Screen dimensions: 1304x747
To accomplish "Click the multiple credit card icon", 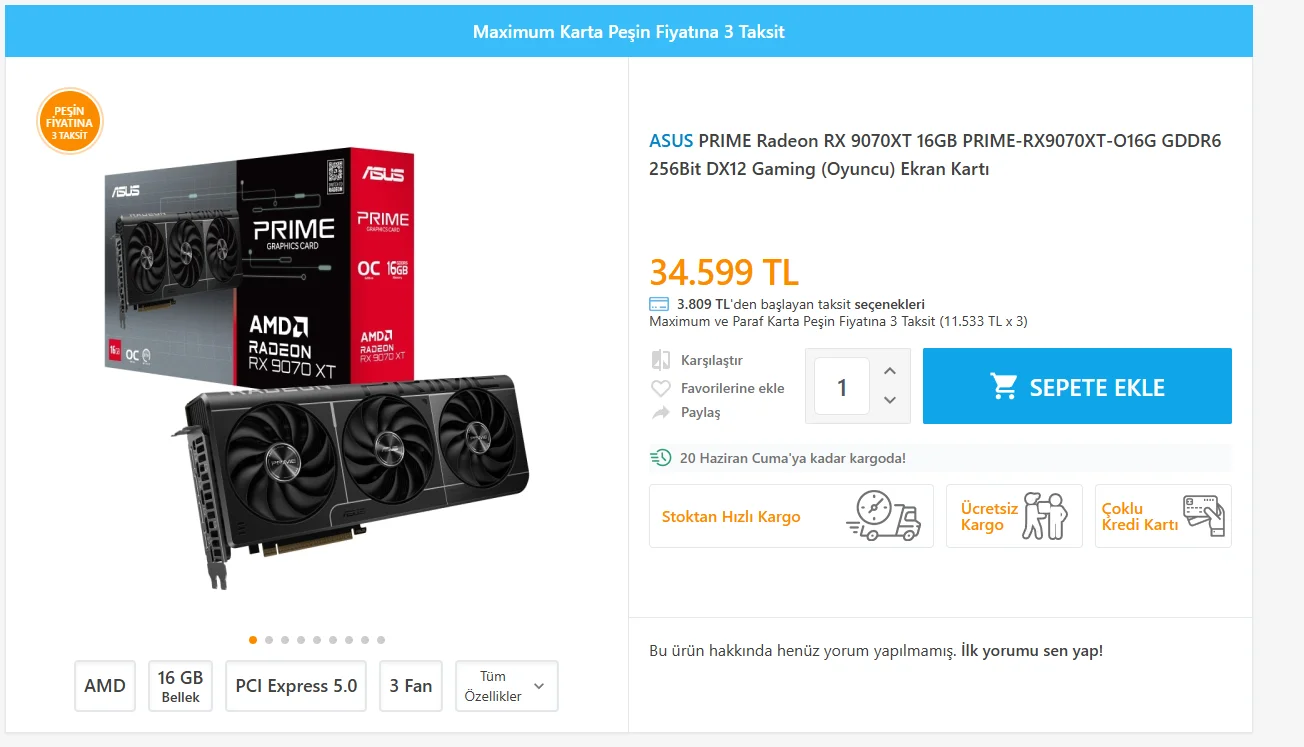I will point(1203,516).
